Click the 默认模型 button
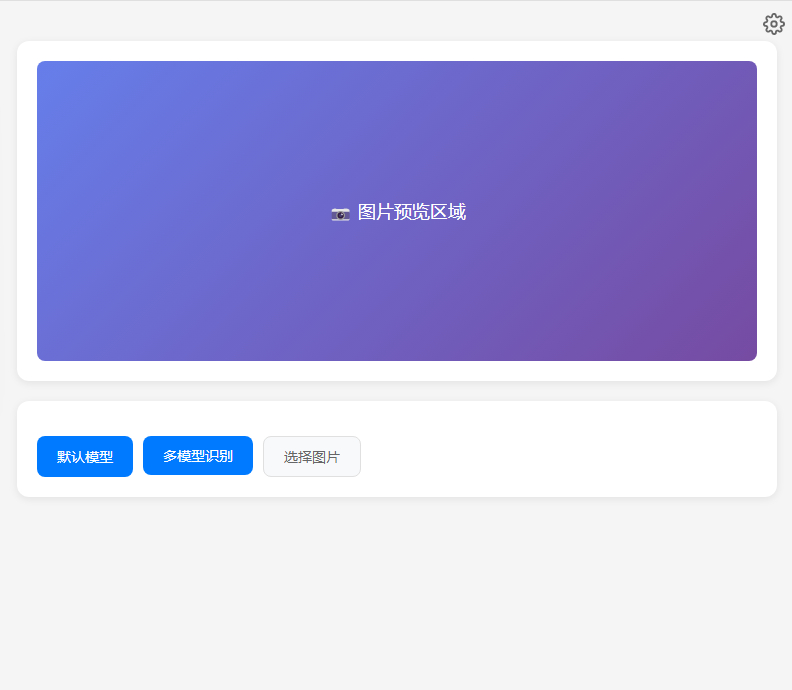Screen dimensions: 792x690 coord(85,457)
